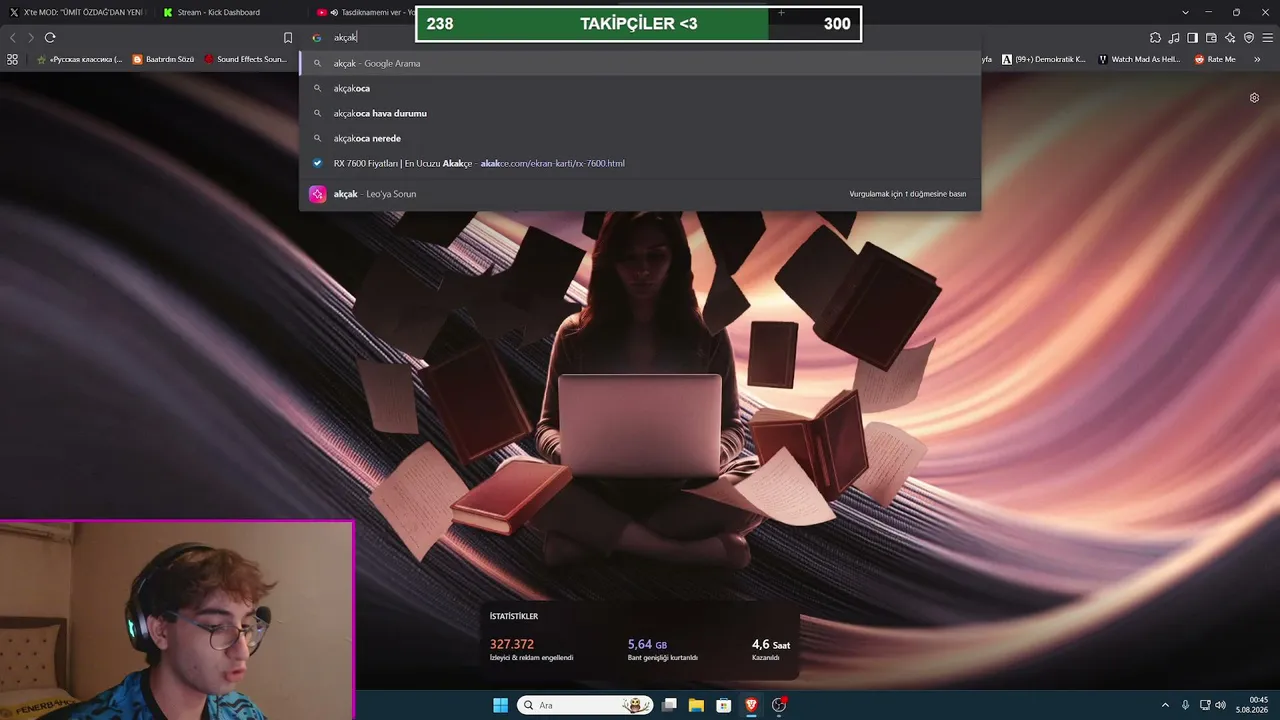The height and width of the screenshot is (720, 1280).
Task: Click the Google icon in the address bar
Action: coord(316,38)
